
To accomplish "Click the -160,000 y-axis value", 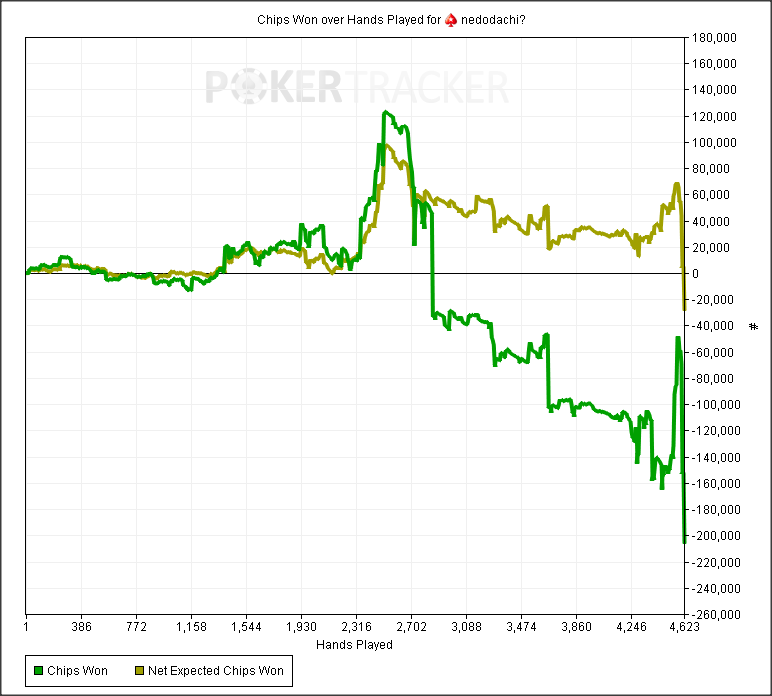I will click(716, 483).
